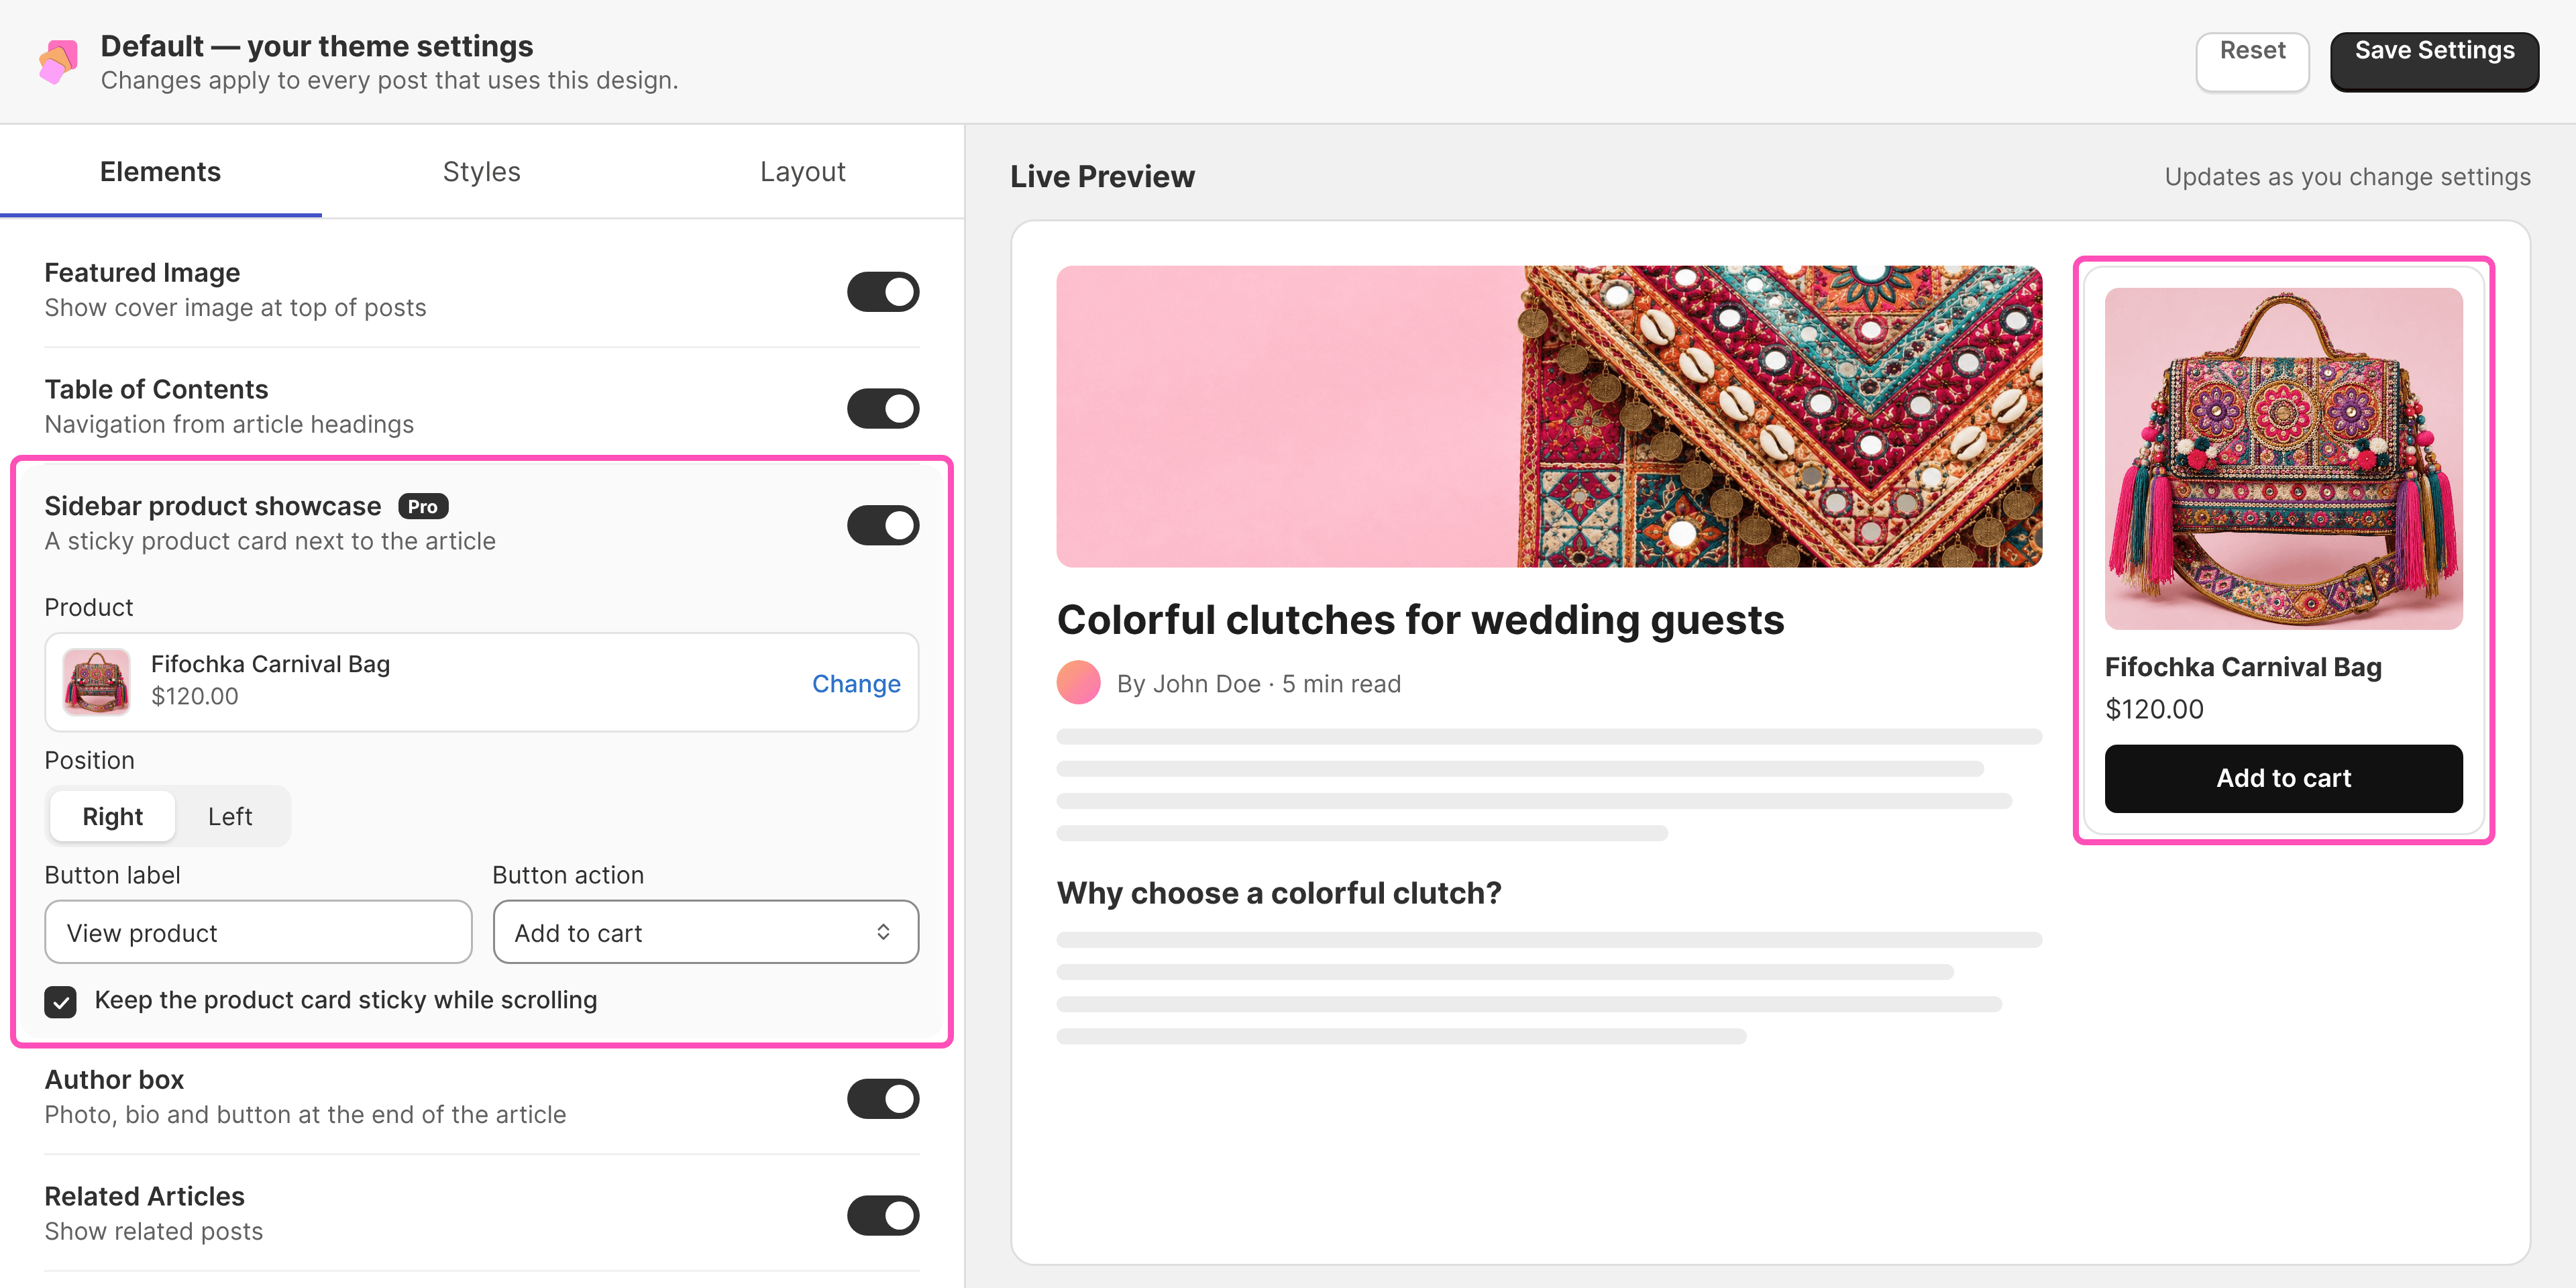Toggle the Table of Contents switch
The width and height of the screenshot is (2576, 1288).
[x=883, y=408]
